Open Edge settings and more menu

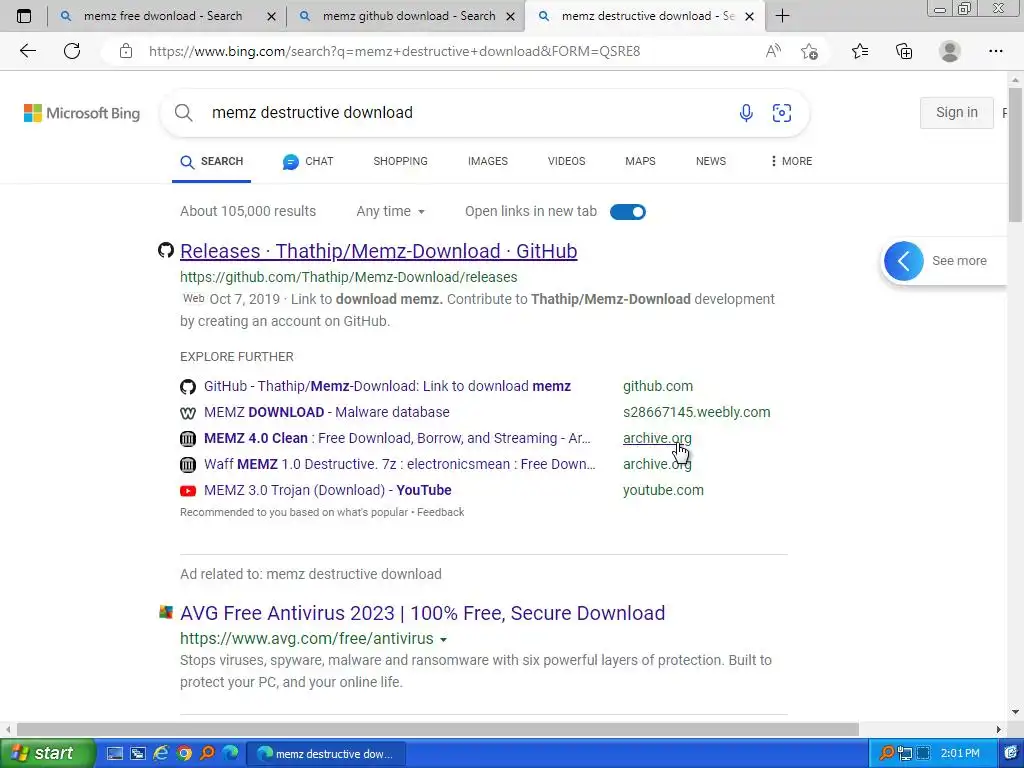click(x=995, y=51)
